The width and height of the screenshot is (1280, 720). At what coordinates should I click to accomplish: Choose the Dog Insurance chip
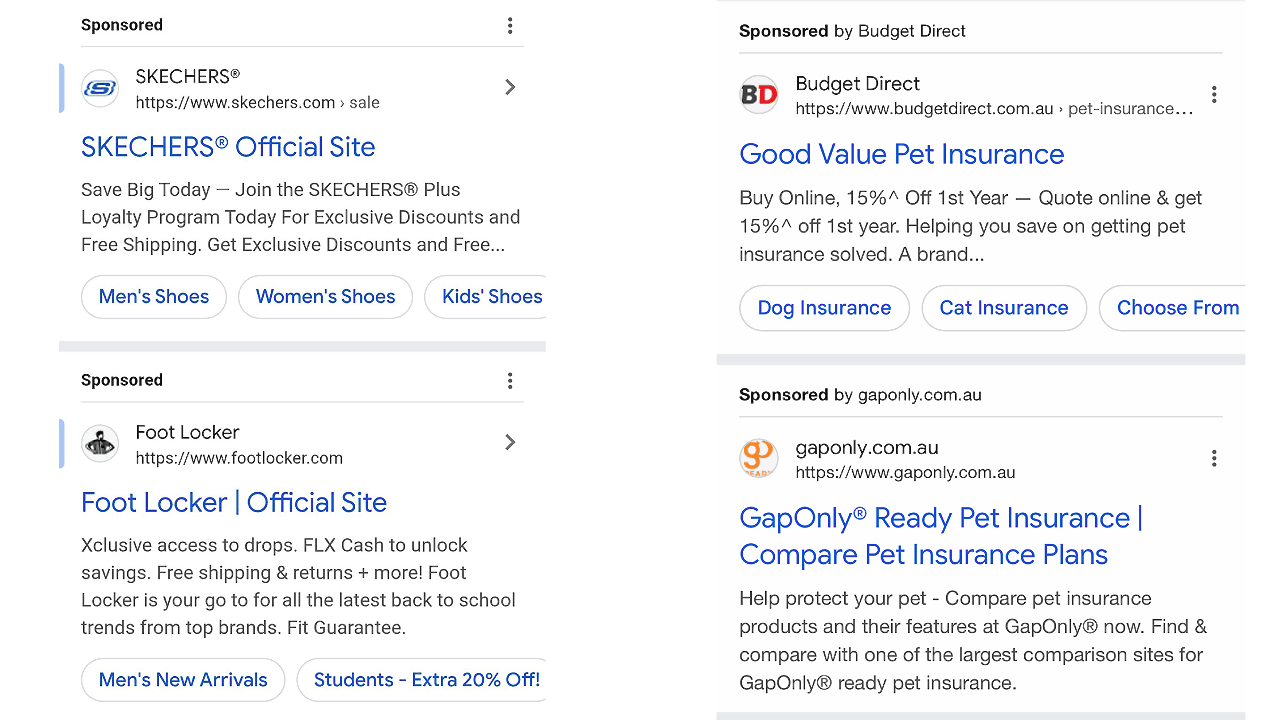click(x=824, y=308)
